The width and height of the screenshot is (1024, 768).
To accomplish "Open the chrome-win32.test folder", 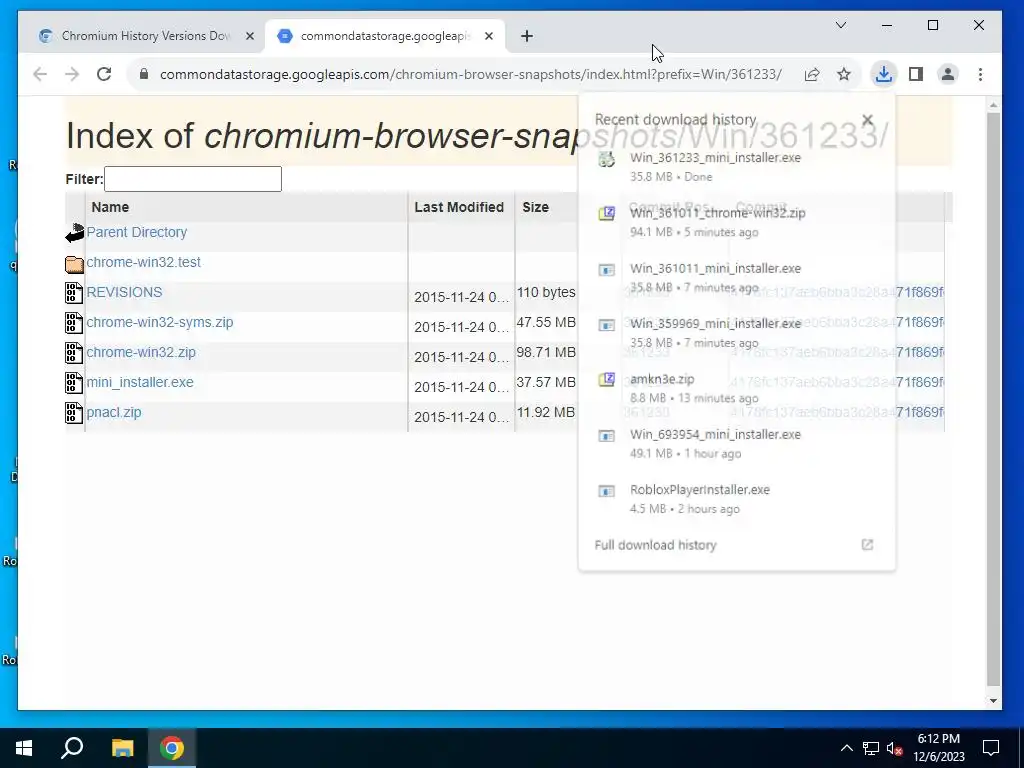I will pyautogui.click(x=143, y=262).
